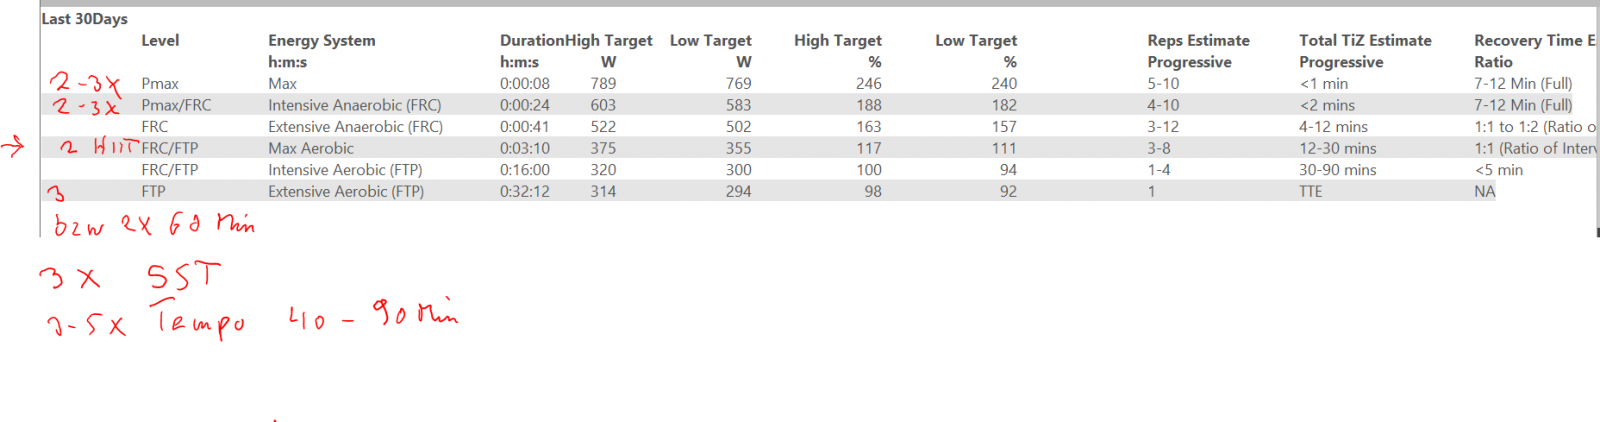1600x422 pixels.
Task: Click the "Extensive Aerobic (FTP)" cell
Action: pyautogui.click(x=346, y=191)
